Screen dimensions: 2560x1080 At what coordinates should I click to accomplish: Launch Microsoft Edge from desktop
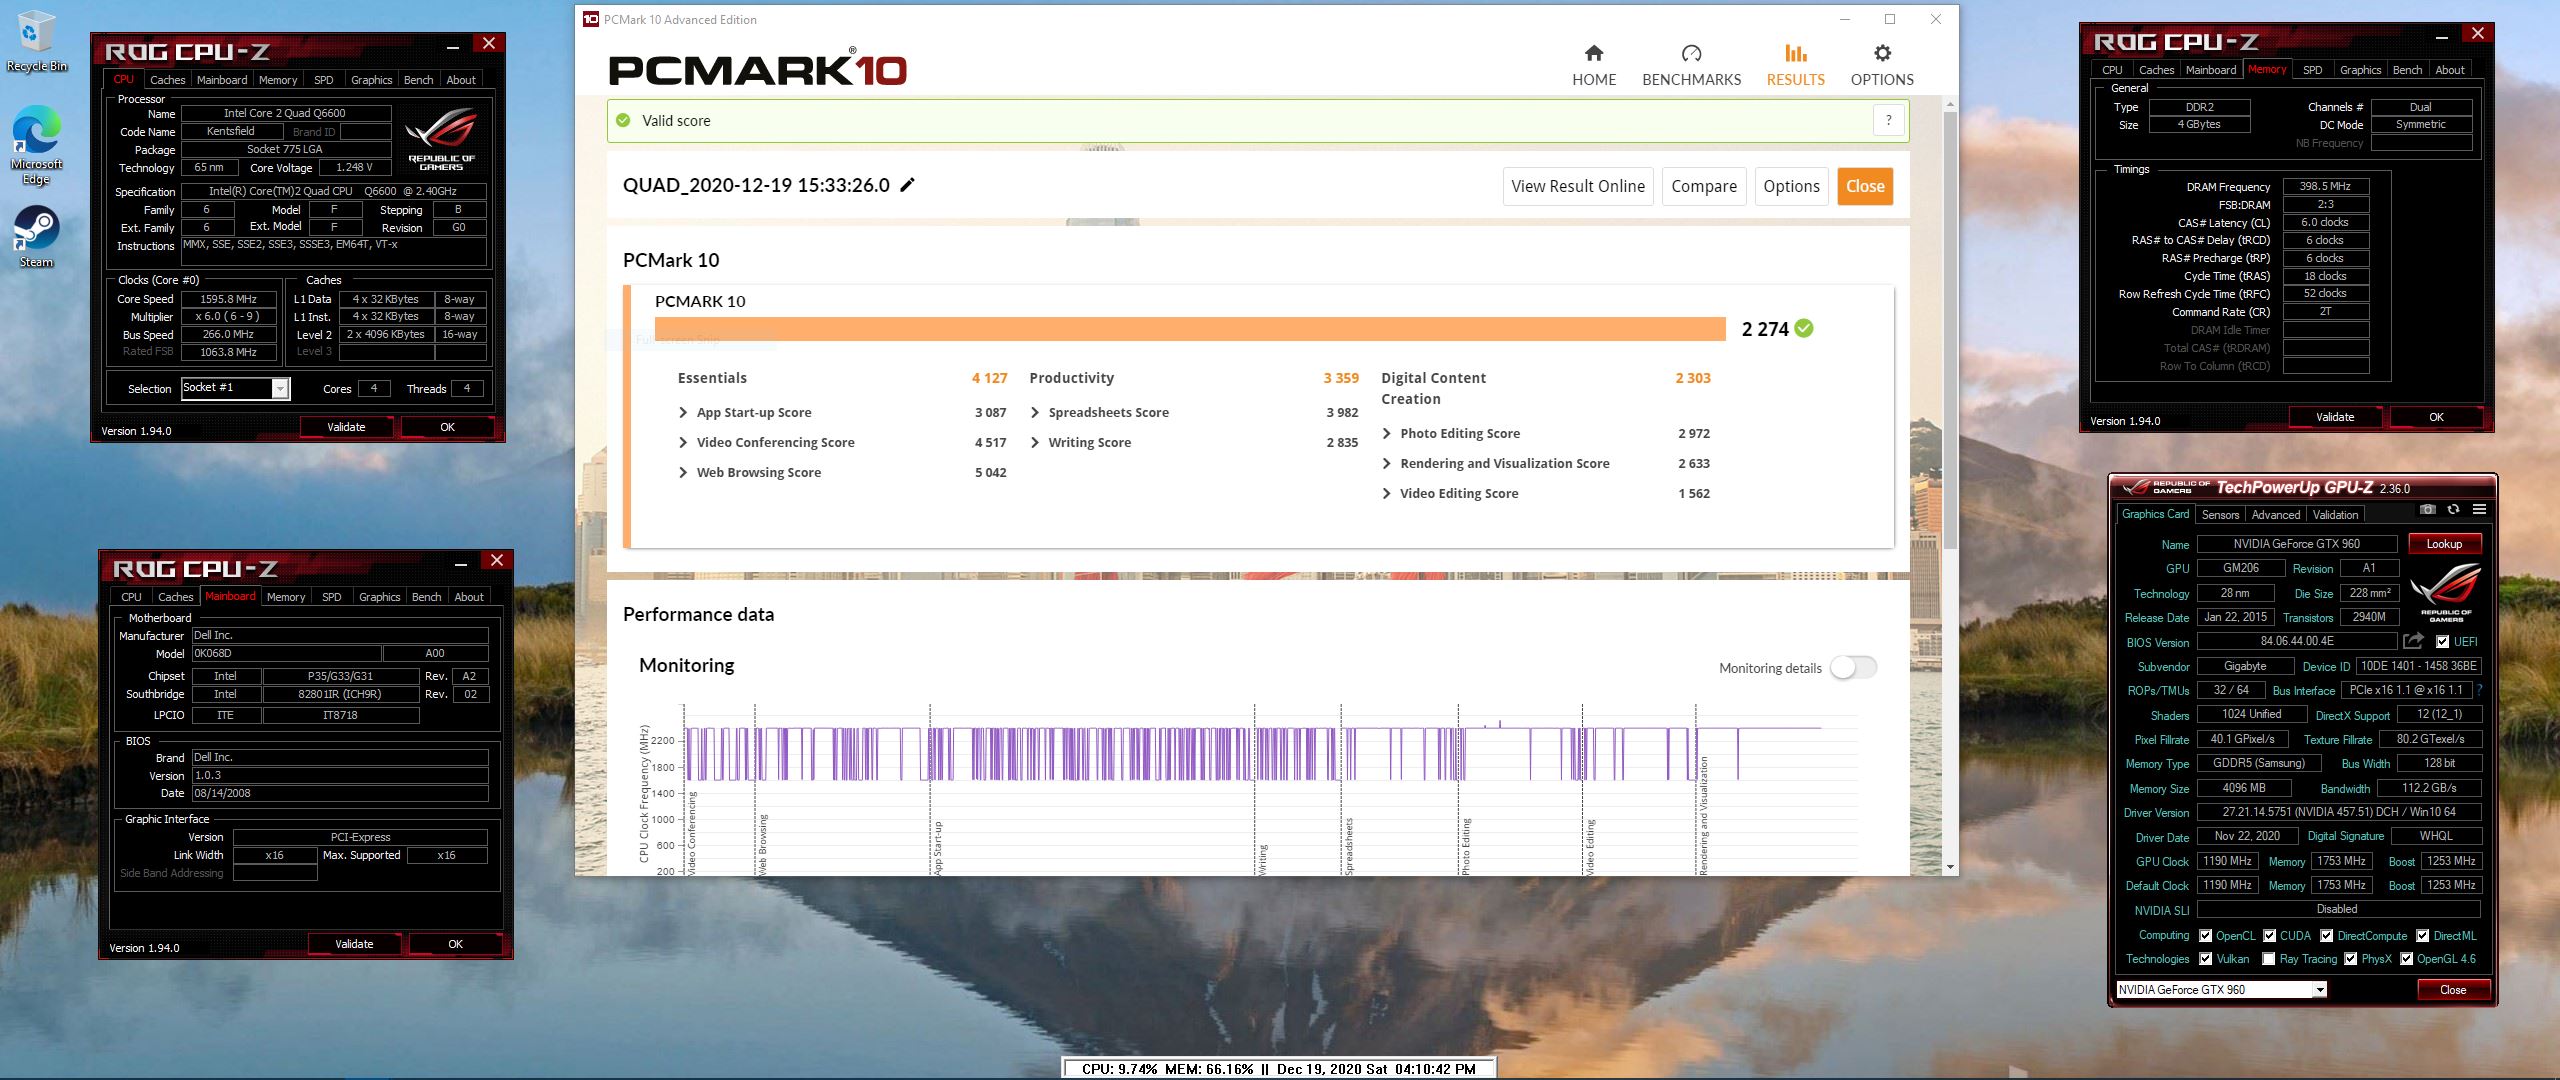coord(36,145)
